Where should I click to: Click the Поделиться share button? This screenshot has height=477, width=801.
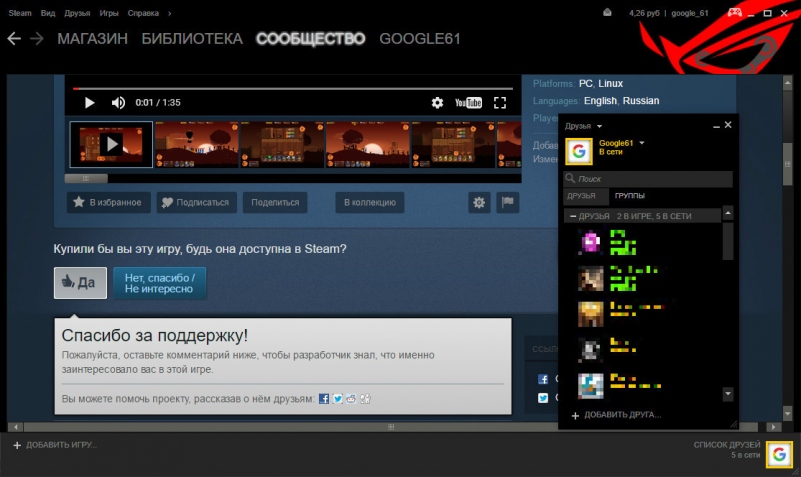(x=275, y=202)
